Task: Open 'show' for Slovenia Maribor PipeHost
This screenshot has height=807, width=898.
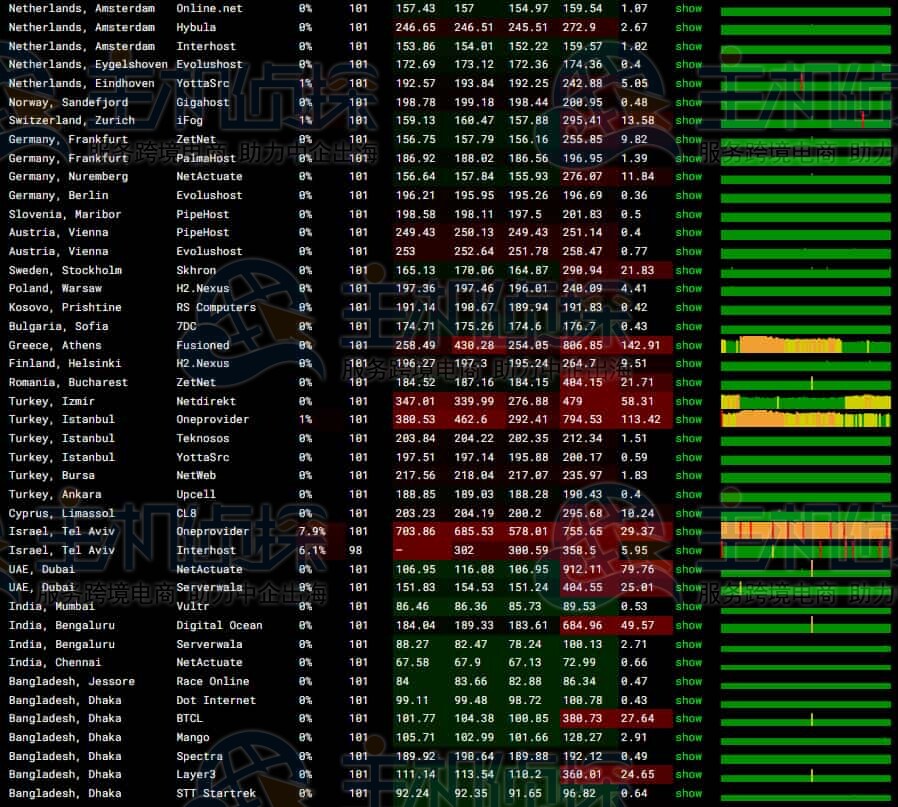Action: coord(688,215)
